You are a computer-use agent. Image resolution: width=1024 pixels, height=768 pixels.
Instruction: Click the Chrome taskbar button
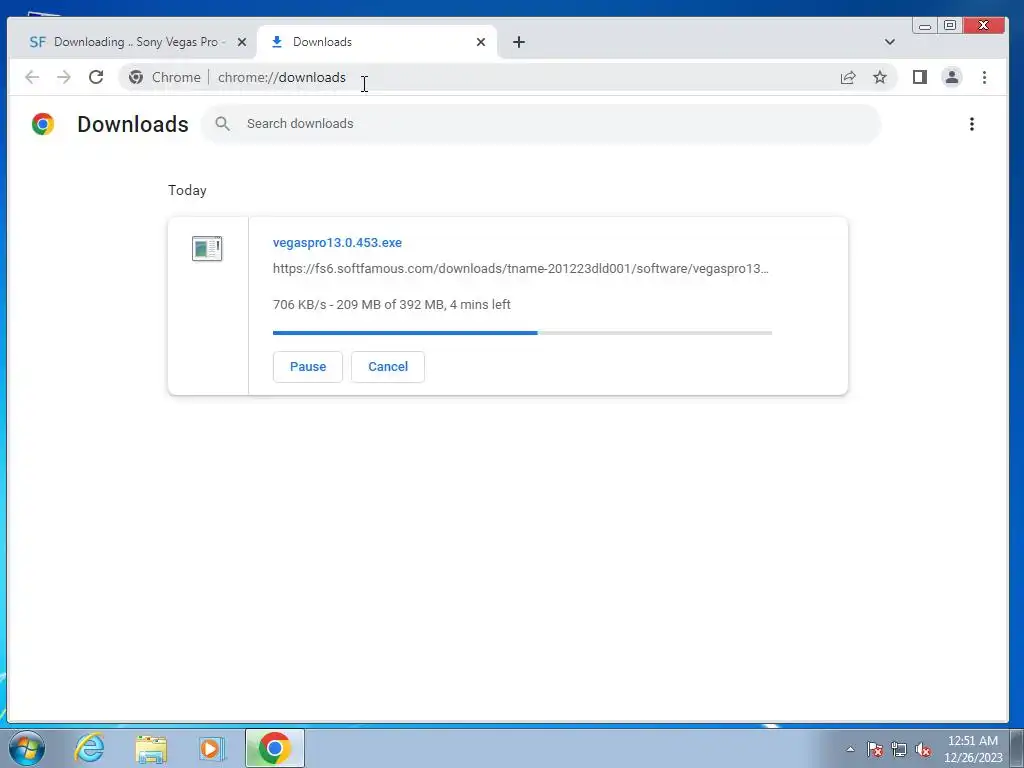point(274,748)
